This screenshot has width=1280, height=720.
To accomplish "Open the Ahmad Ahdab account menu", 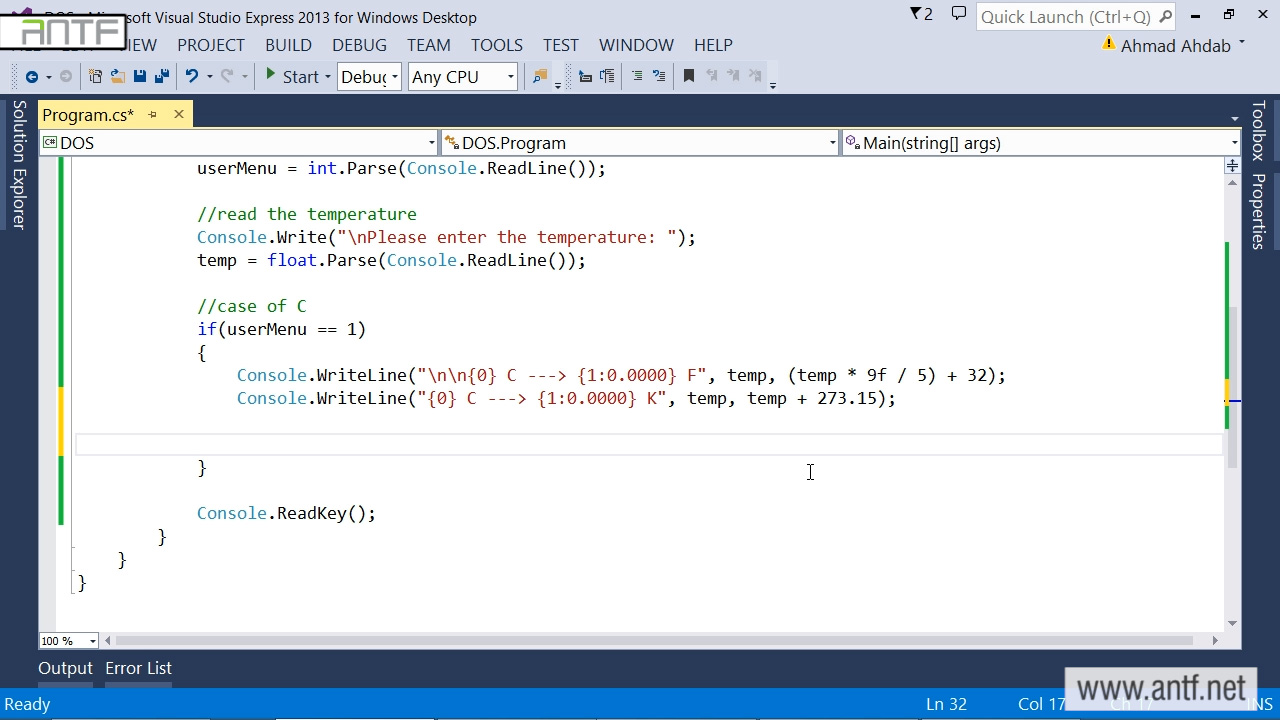I will point(1176,46).
